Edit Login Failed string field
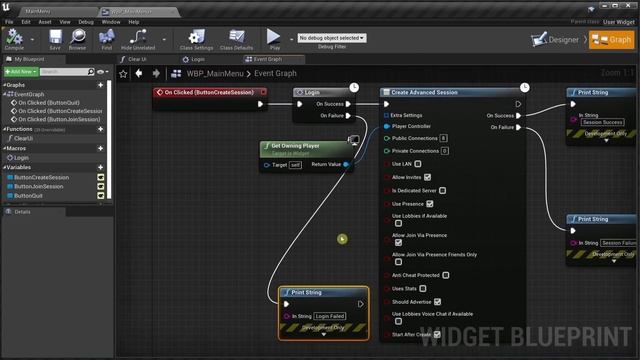Viewport: 640px width, 360px height. 330,316
